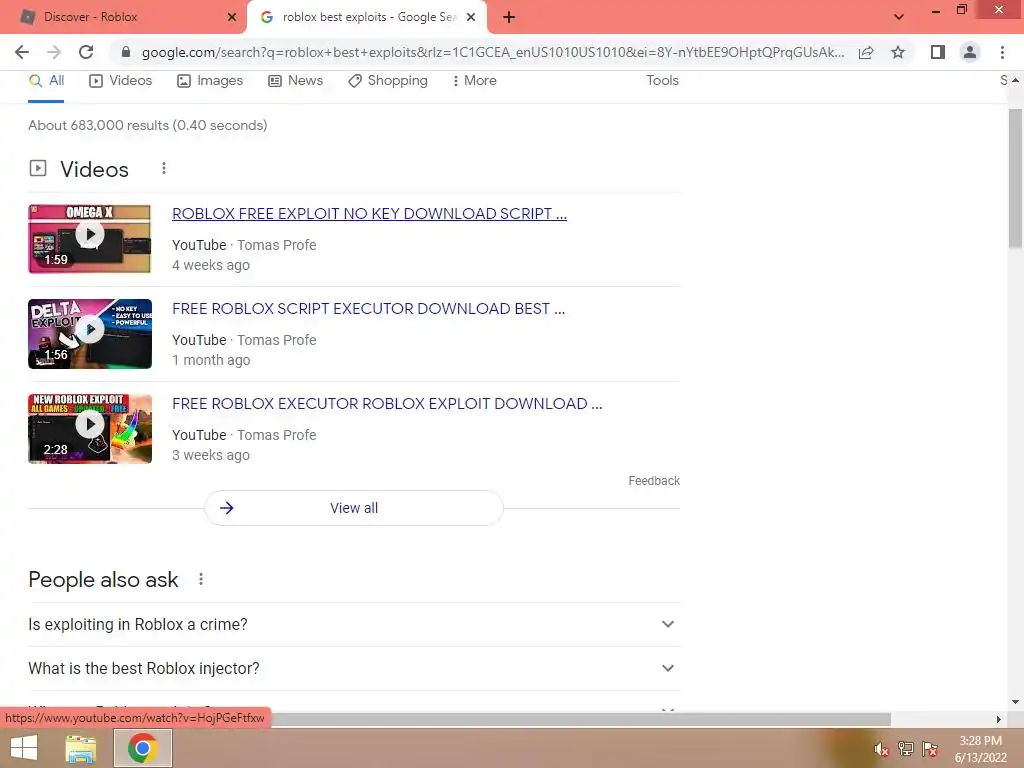Click the address bar URL
The width and height of the screenshot is (1024, 768).
[x=492, y=52]
